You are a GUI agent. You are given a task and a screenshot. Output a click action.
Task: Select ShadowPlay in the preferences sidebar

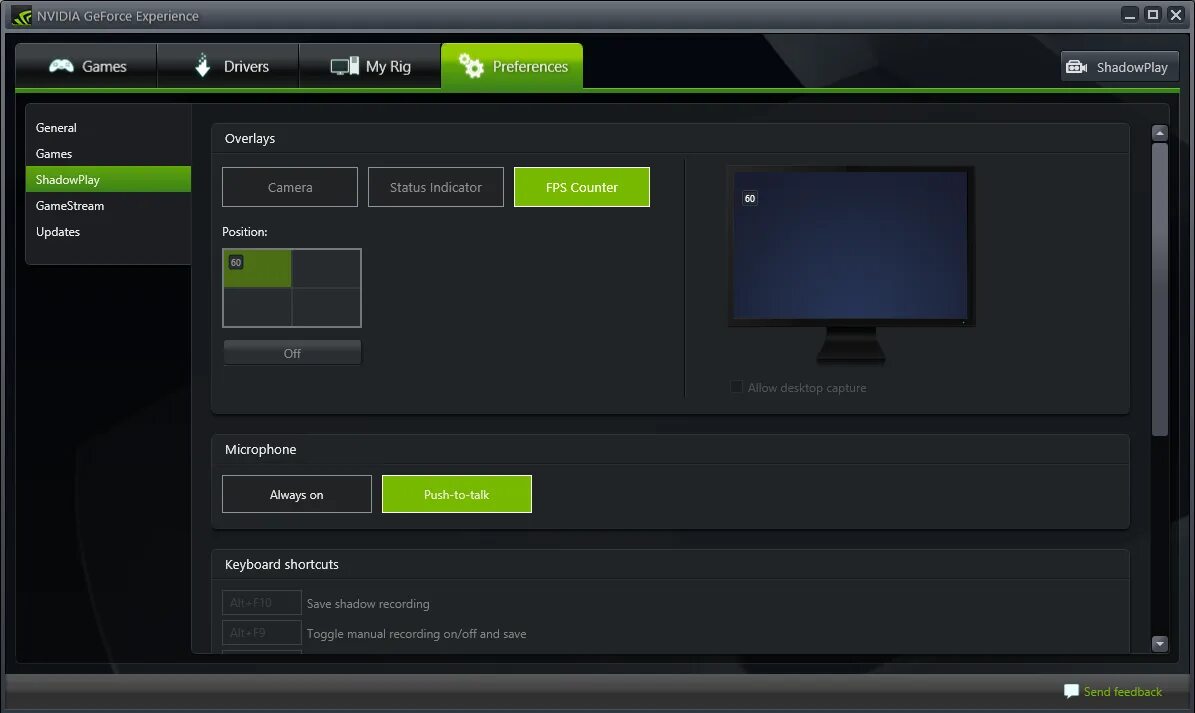(108, 180)
